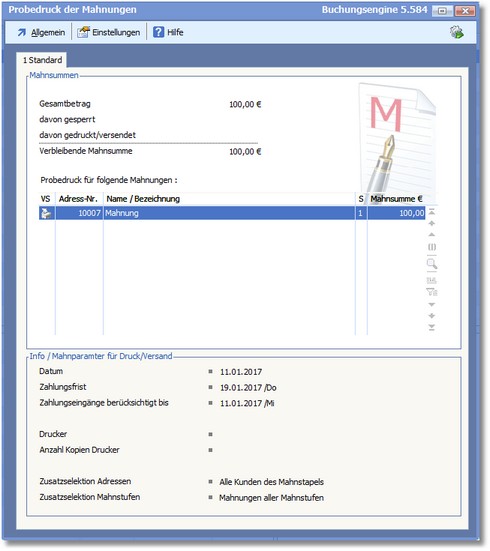Click the printer icon in the VS column

coord(46,213)
